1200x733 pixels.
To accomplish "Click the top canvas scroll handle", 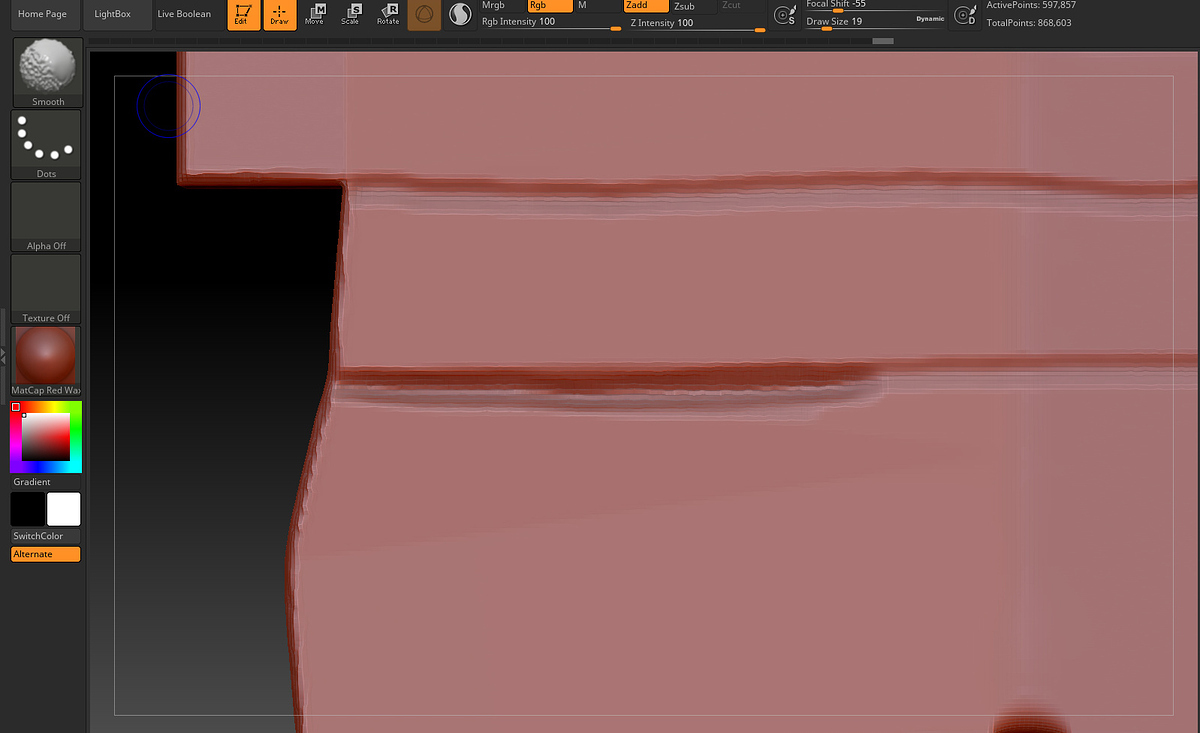I will (x=883, y=41).
